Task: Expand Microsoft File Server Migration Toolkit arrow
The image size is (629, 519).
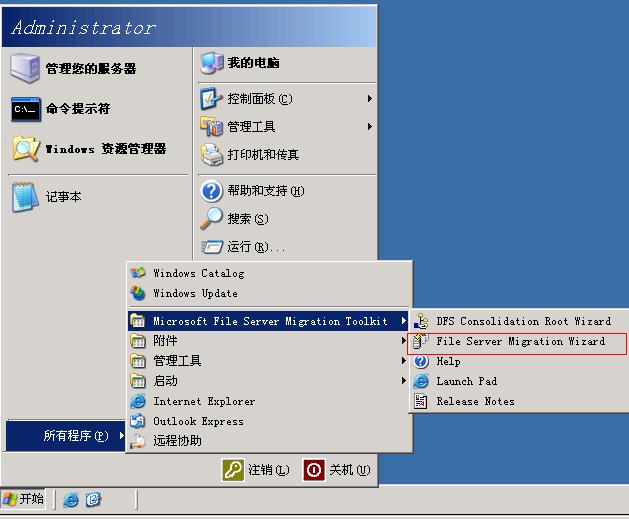Action: 403,321
